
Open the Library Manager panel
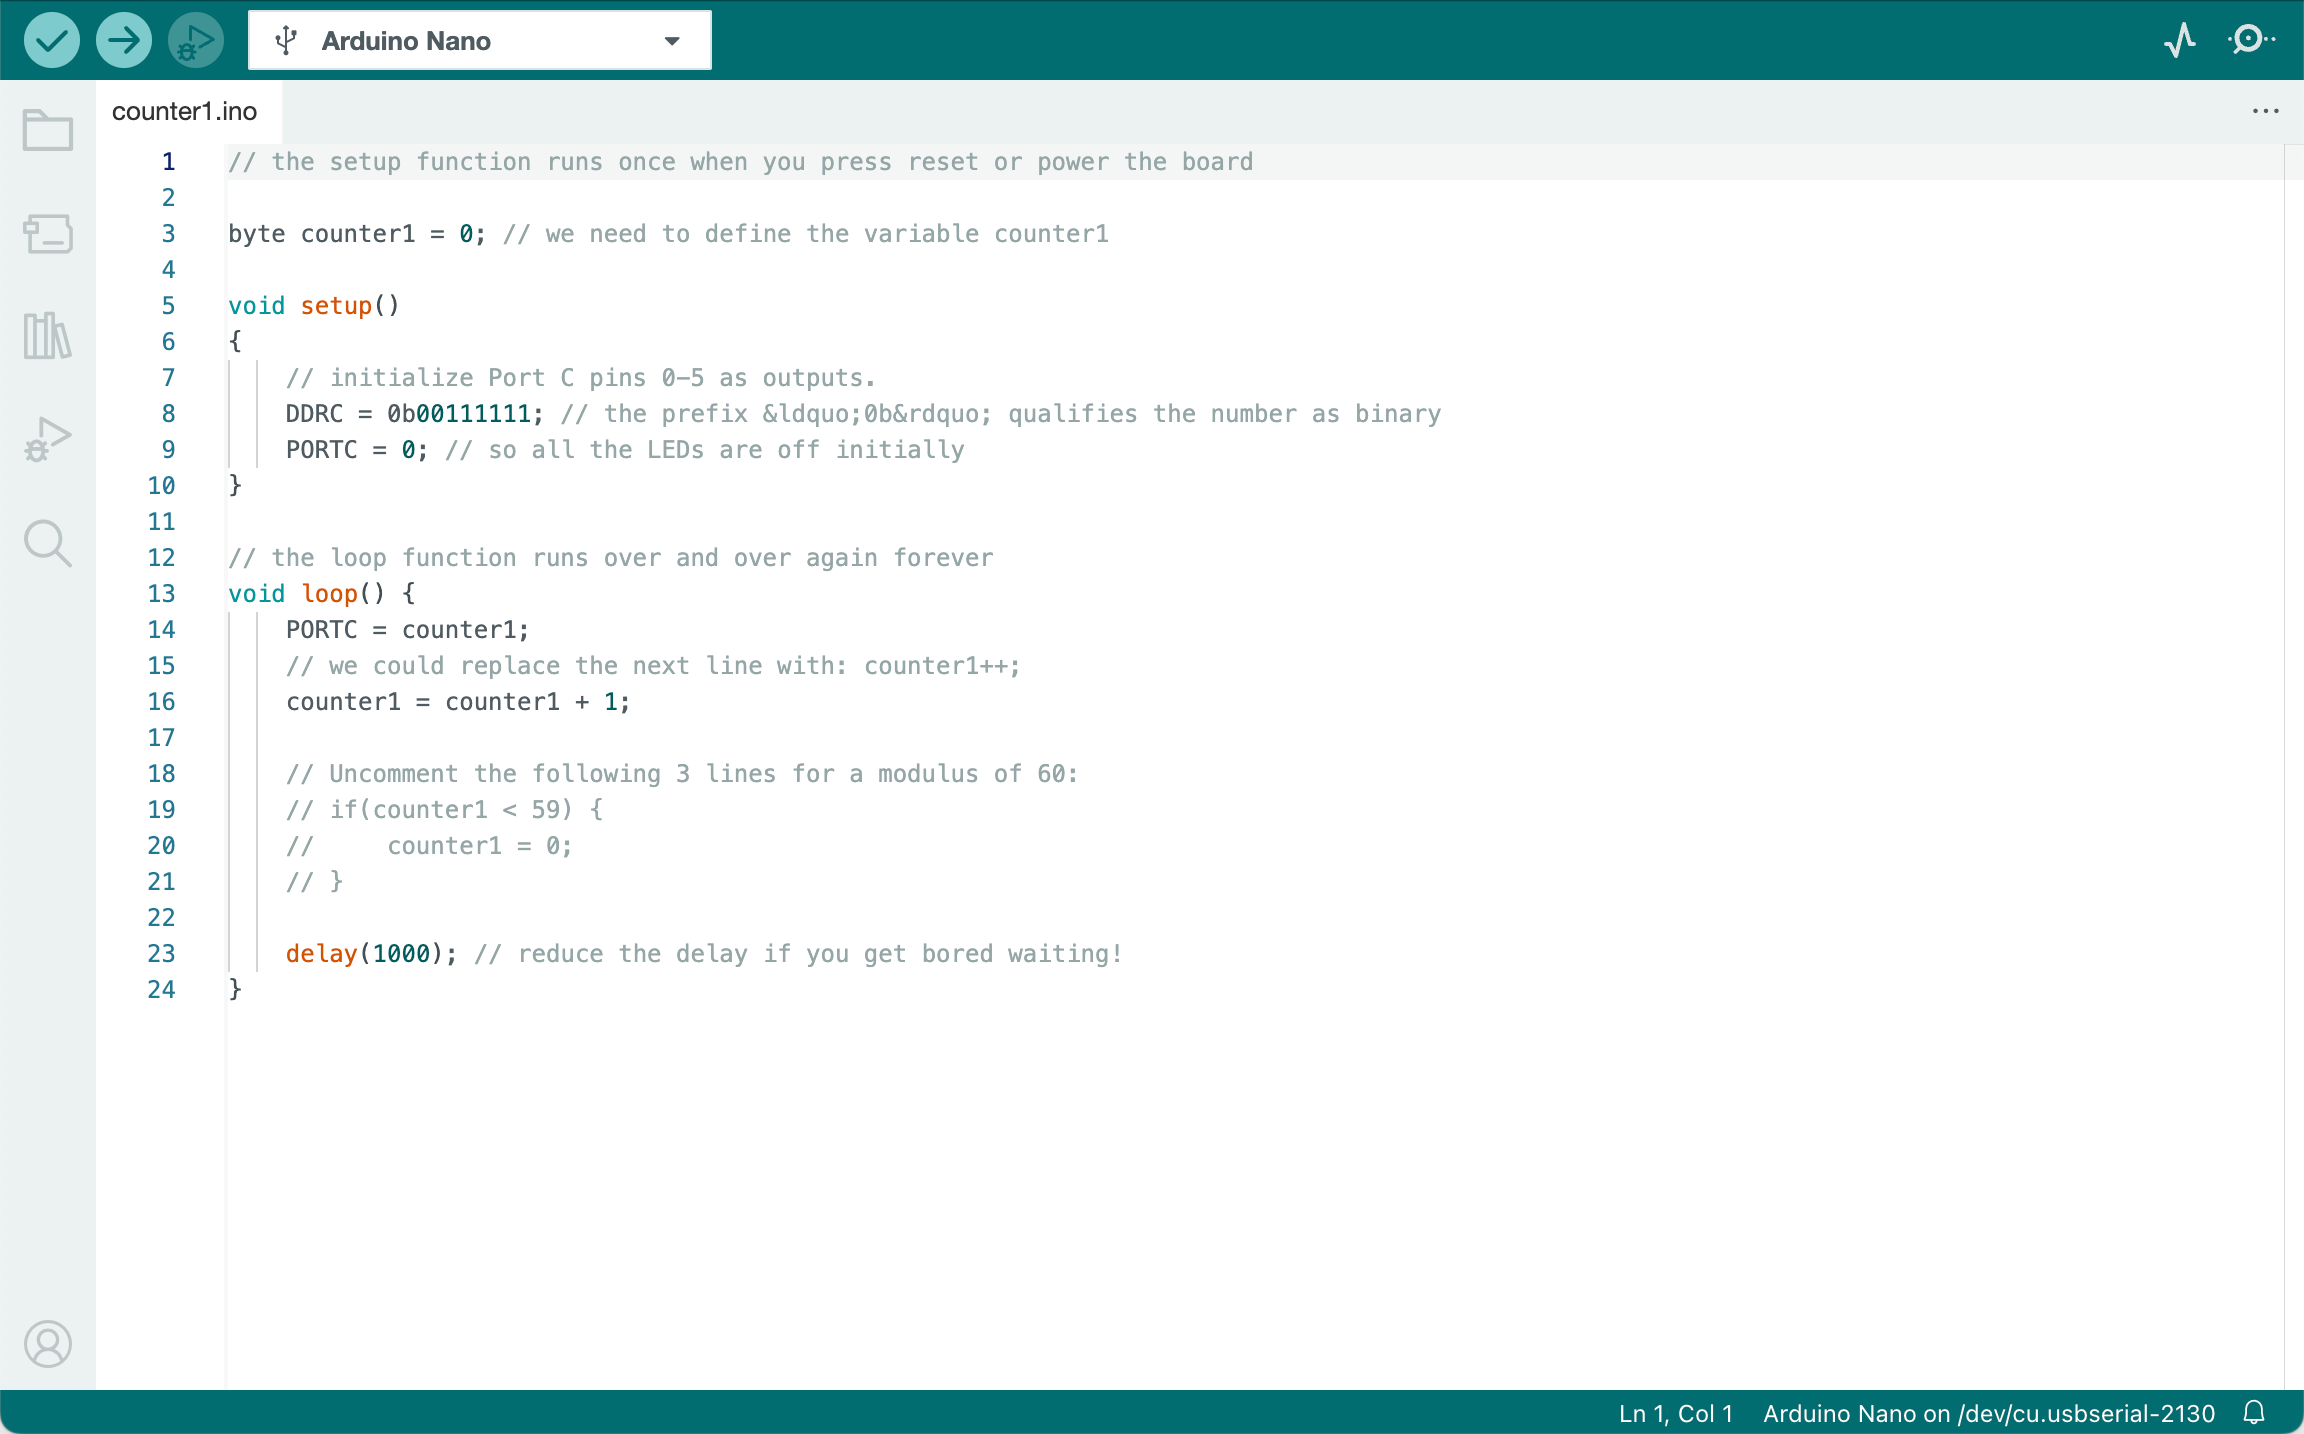[48, 336]
